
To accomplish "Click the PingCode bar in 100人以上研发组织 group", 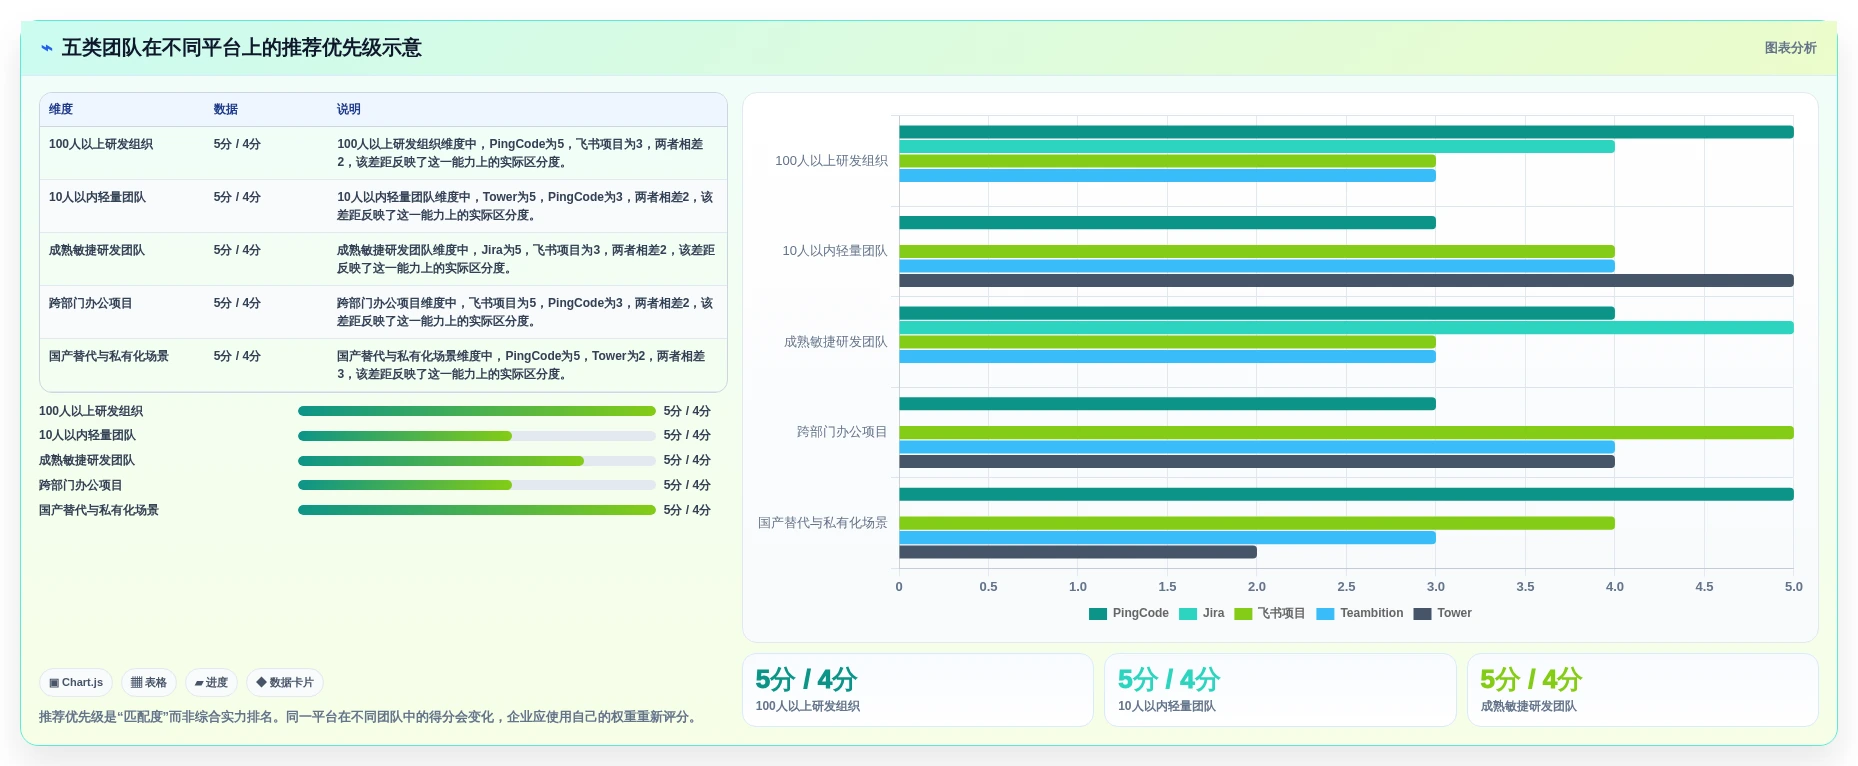I will pyautogui.click(x=1346, y=132).
